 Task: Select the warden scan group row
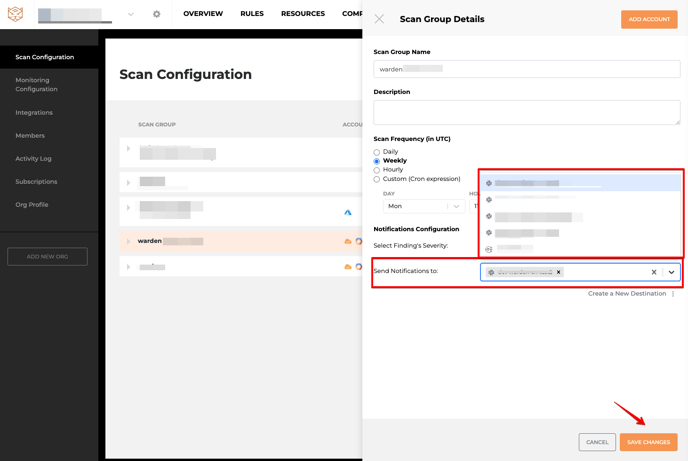pos(241,241)
